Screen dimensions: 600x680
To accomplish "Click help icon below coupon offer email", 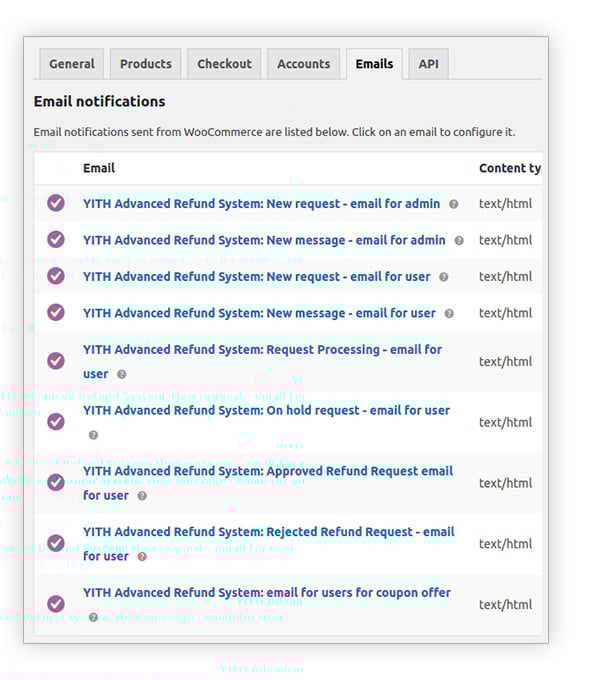I will point(93,617).
